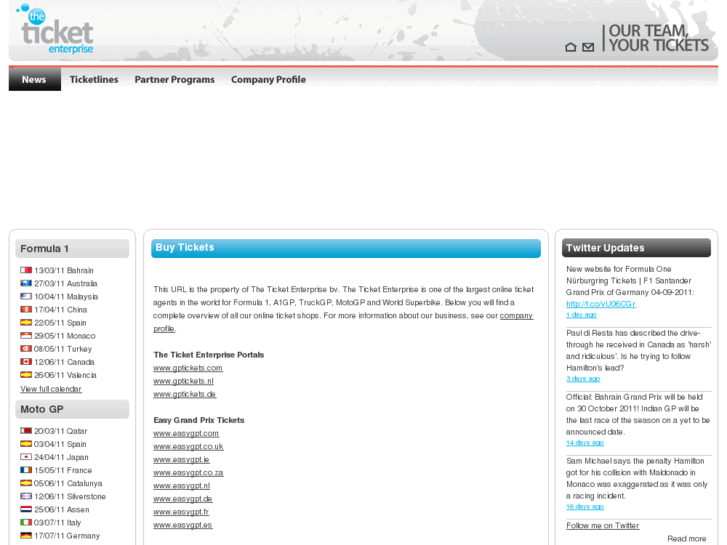Image resolution: width=727 pixels, height=545 pixels.
Task: Click the Moto GP section header
Action: 72,409
